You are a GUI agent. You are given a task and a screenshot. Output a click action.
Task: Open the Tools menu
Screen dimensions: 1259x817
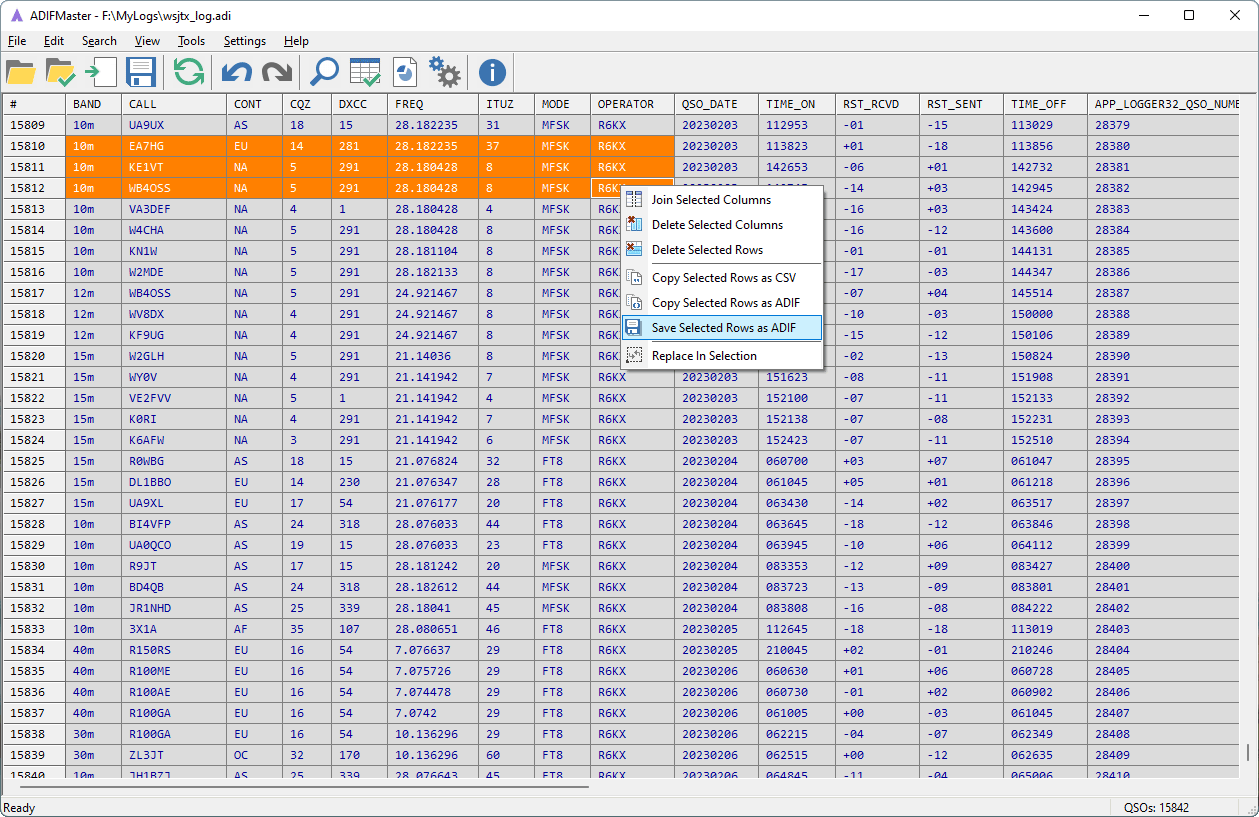(x=191, y=41)
